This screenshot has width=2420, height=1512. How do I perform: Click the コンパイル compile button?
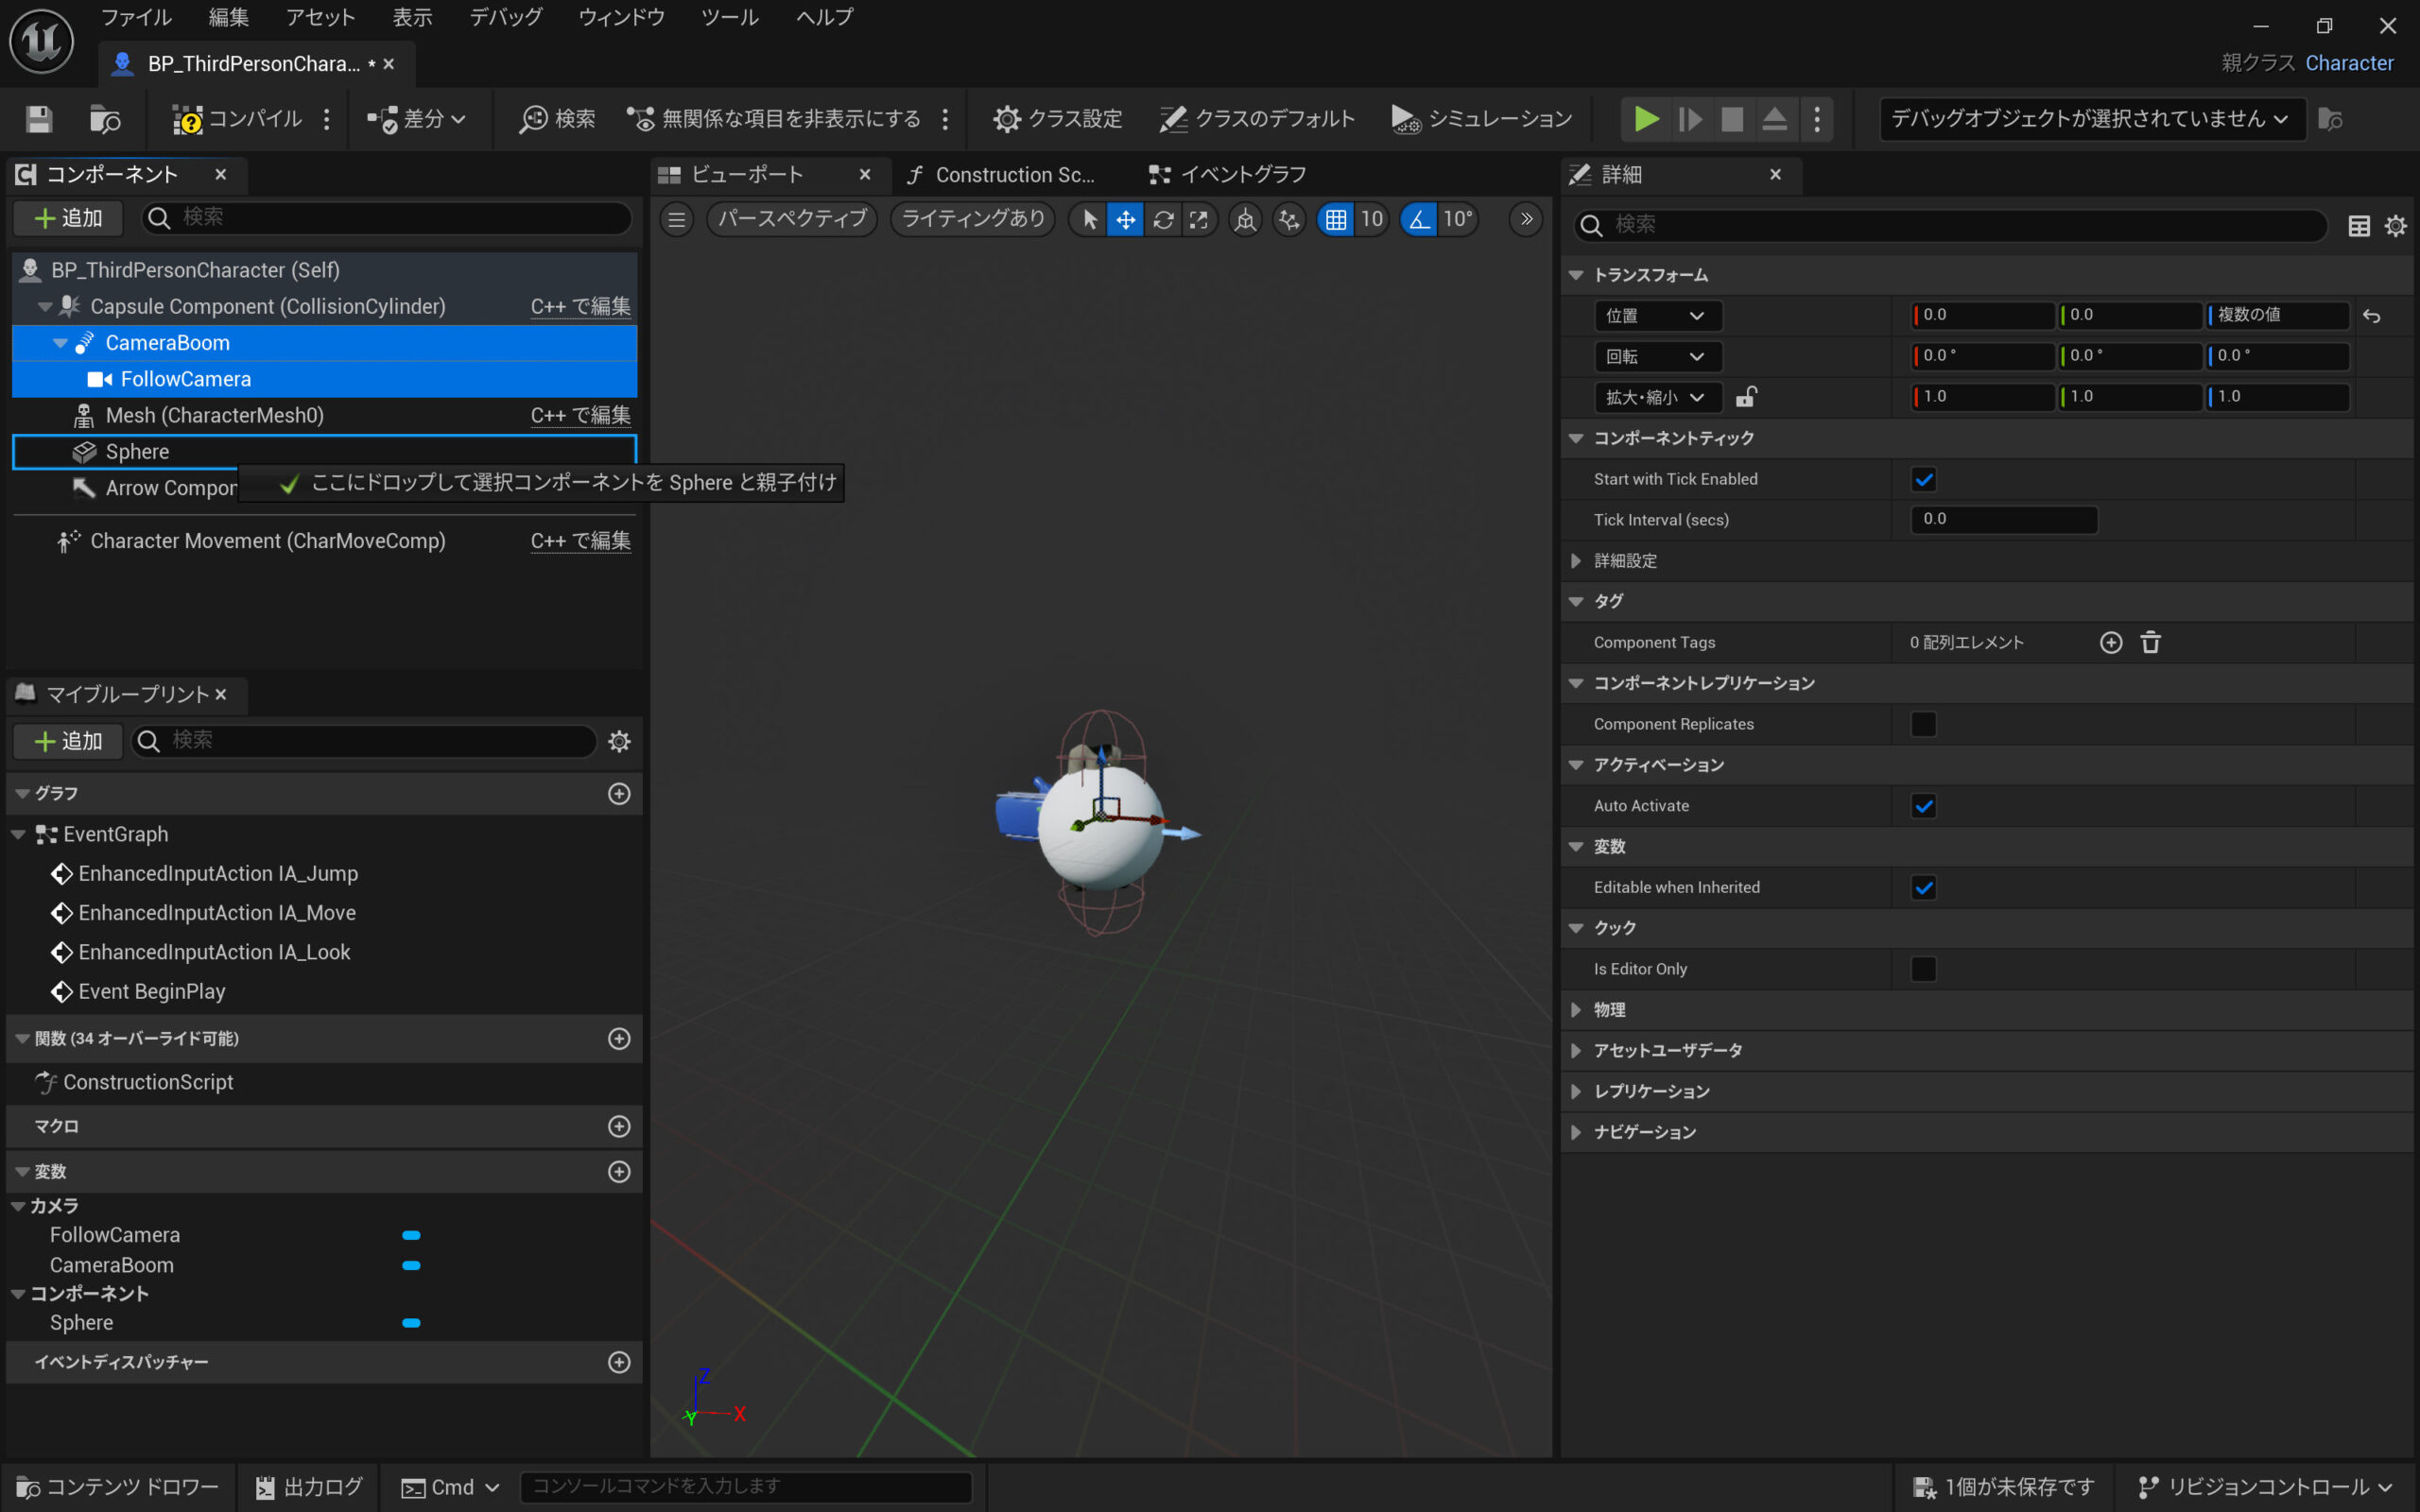click(238, 119)
